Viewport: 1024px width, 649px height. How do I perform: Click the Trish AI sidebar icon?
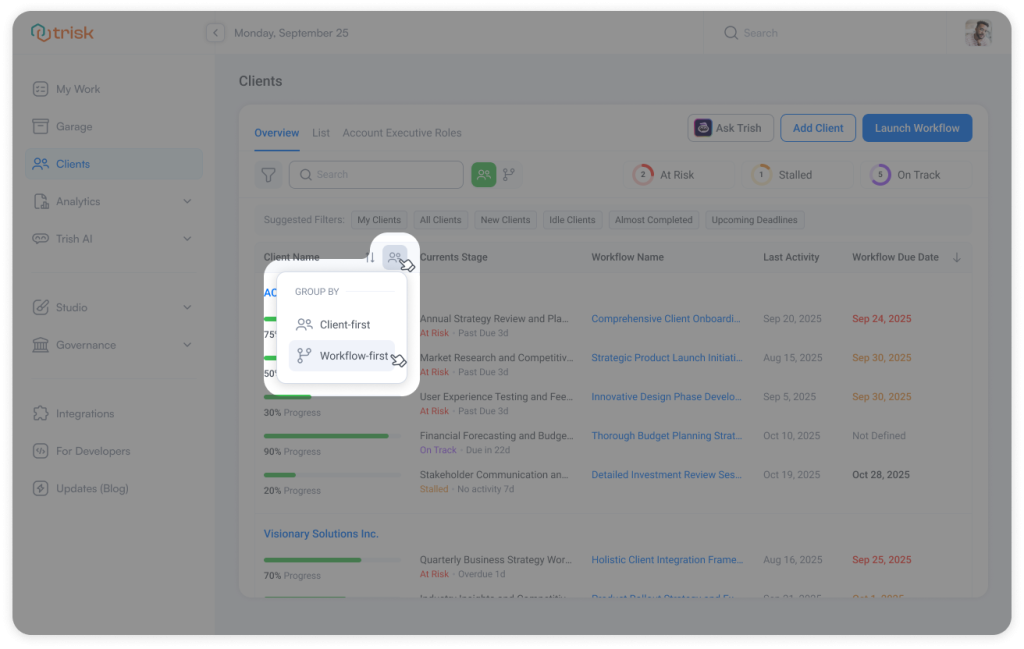point(39,238)
